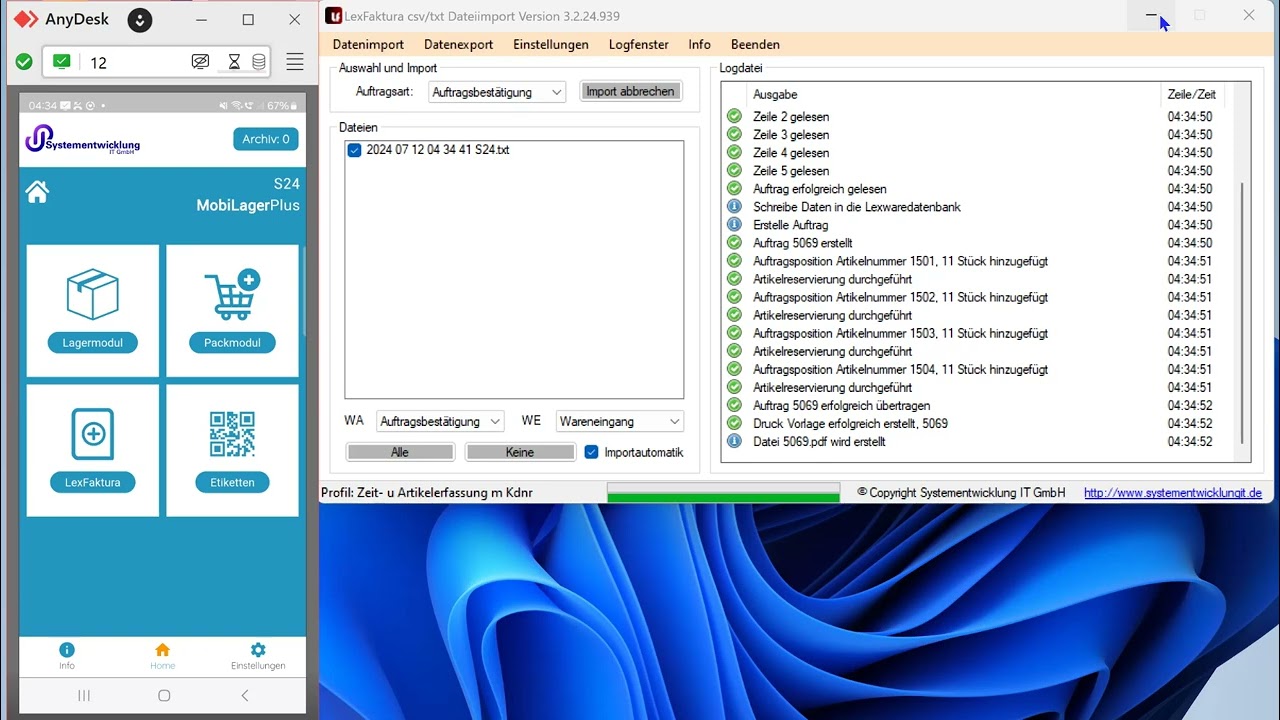Open Einstellungen gear icon in the phone app
The image size is (1280, 720).
[258, 650]
